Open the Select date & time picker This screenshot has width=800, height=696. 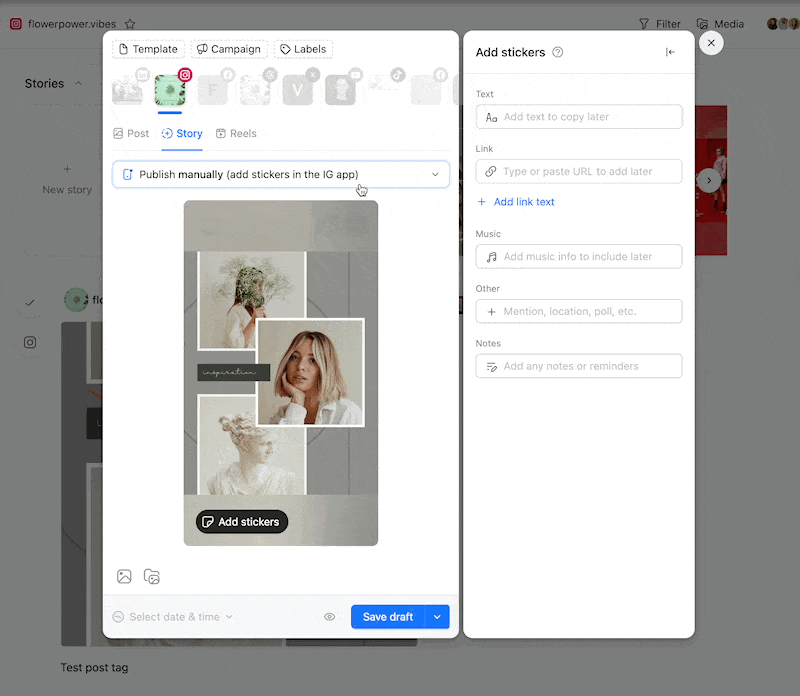173,617
